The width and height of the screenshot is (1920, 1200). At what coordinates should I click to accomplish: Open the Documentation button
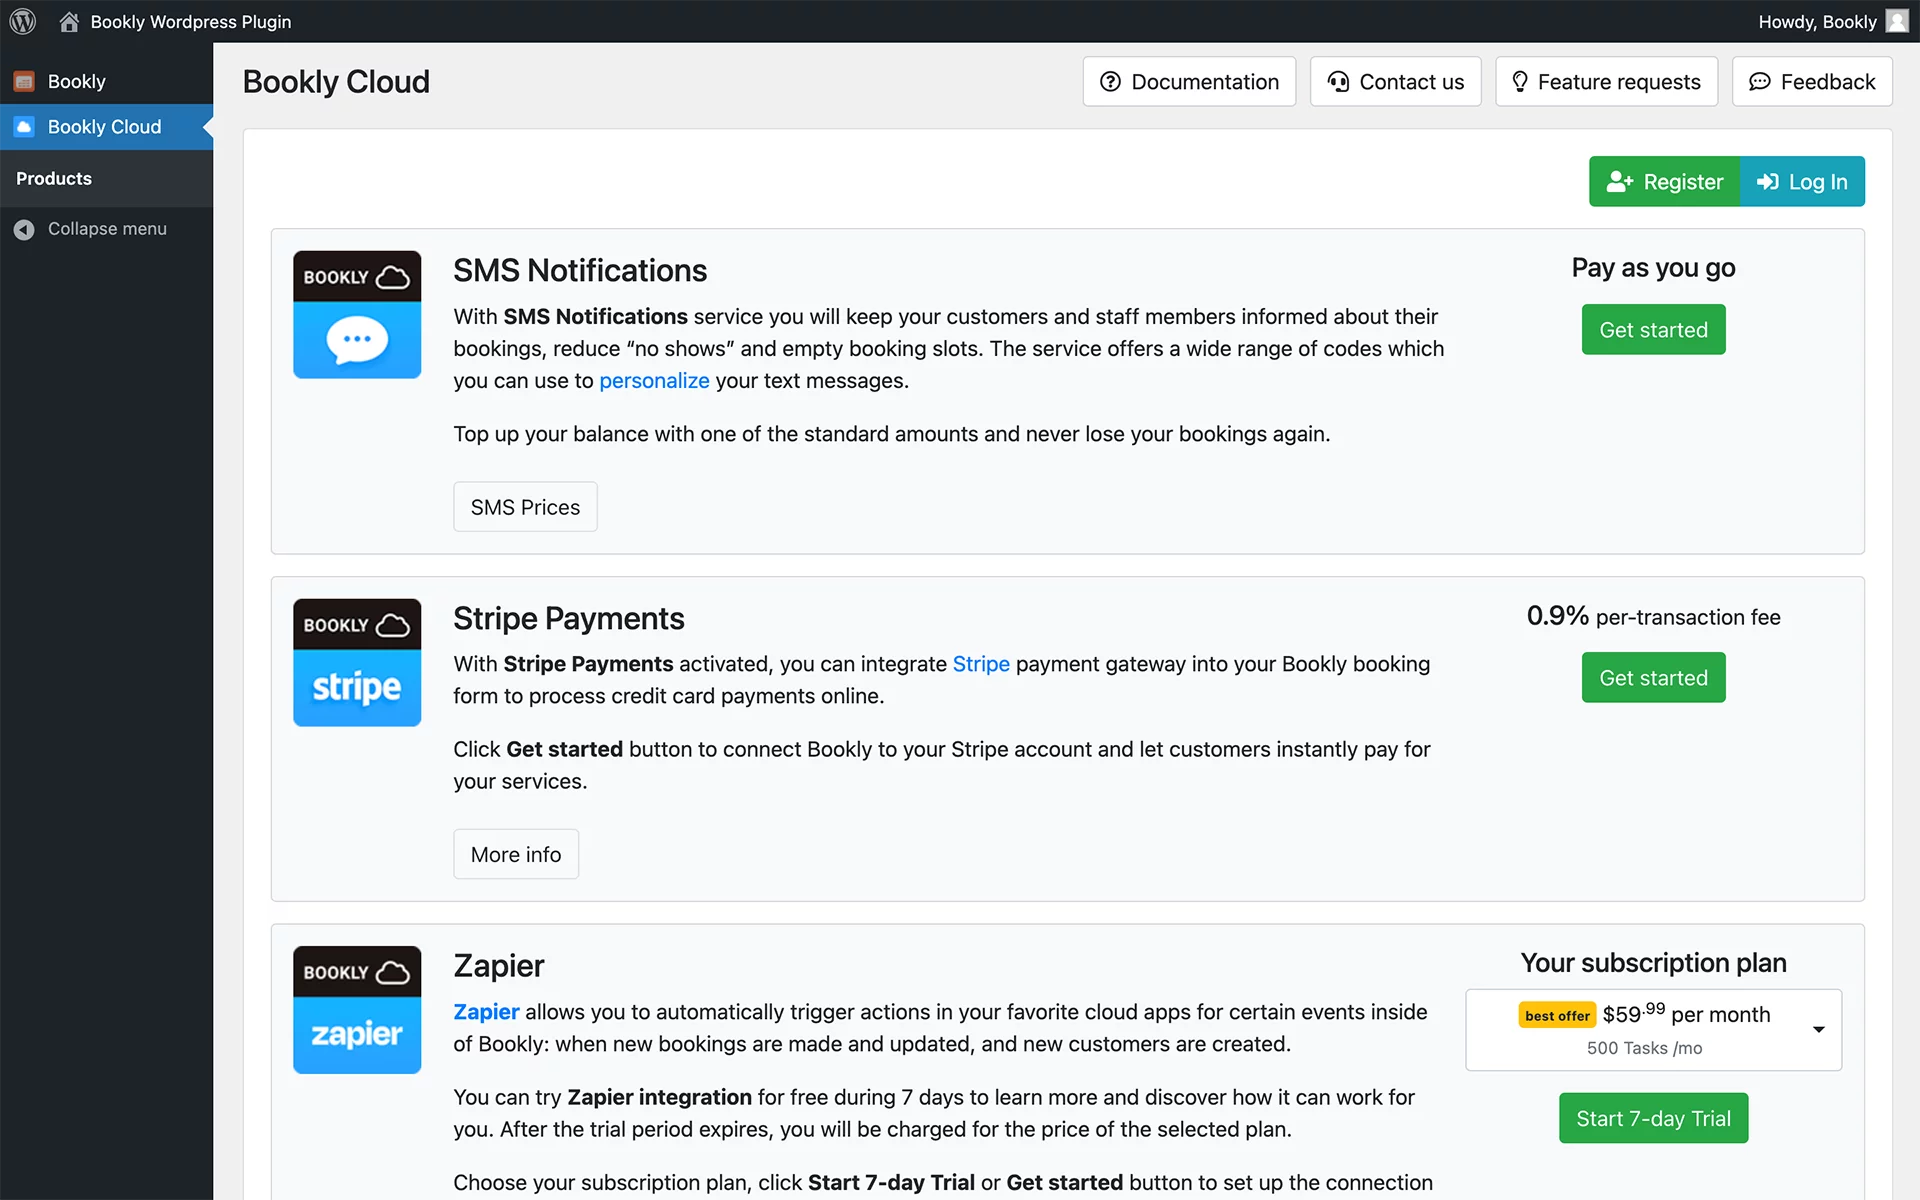click(x=1189, y=82)
